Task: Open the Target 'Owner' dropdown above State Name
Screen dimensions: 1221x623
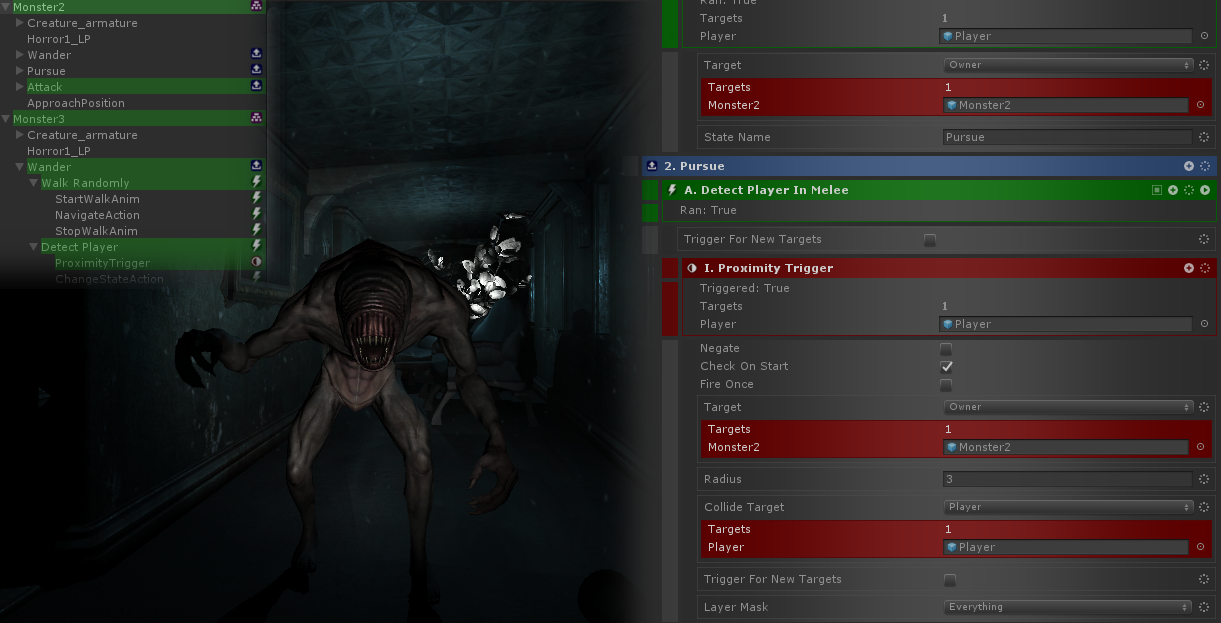Action: 1068,65
